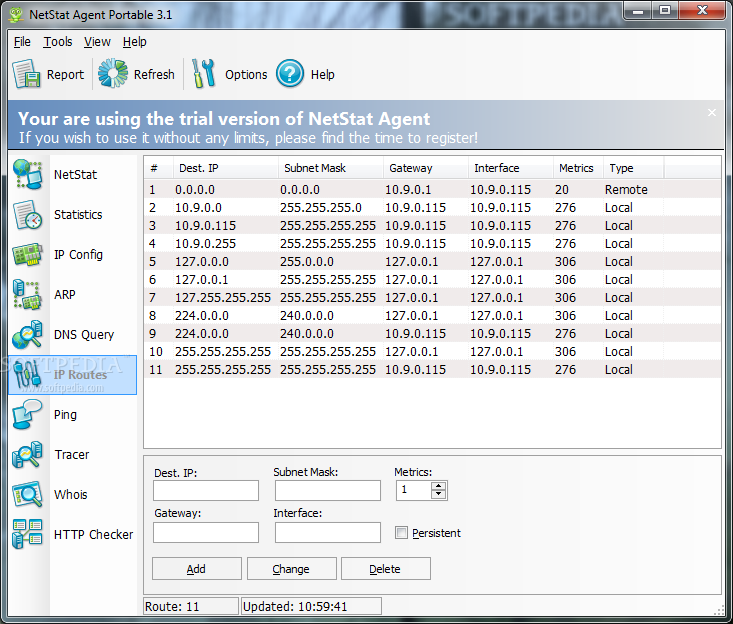The height and width of the screenshot is (624, 733).
Task: Open the DNS Query sidebar icon
Action: (x=28, y=335)
